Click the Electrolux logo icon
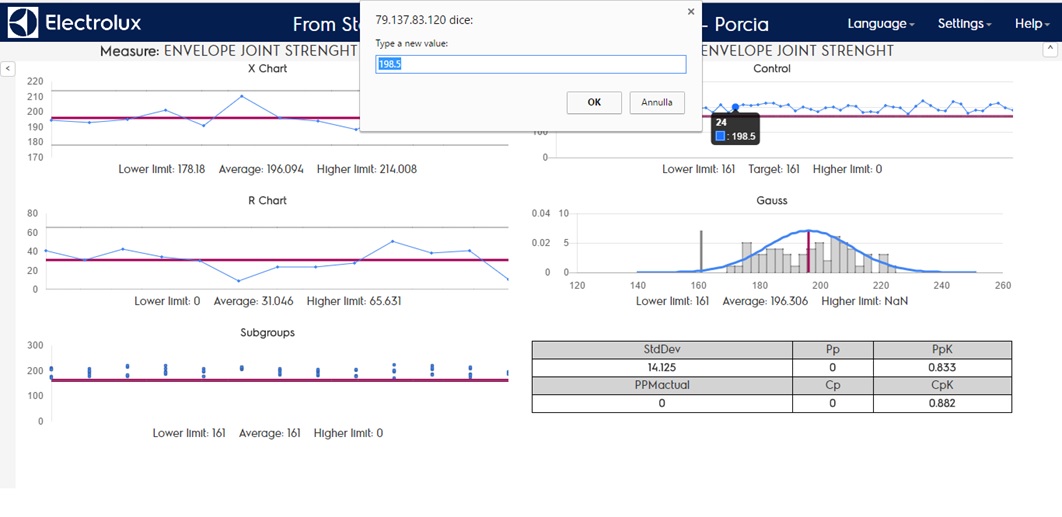This screenshot has width=1062, height=517. [23, 23]
